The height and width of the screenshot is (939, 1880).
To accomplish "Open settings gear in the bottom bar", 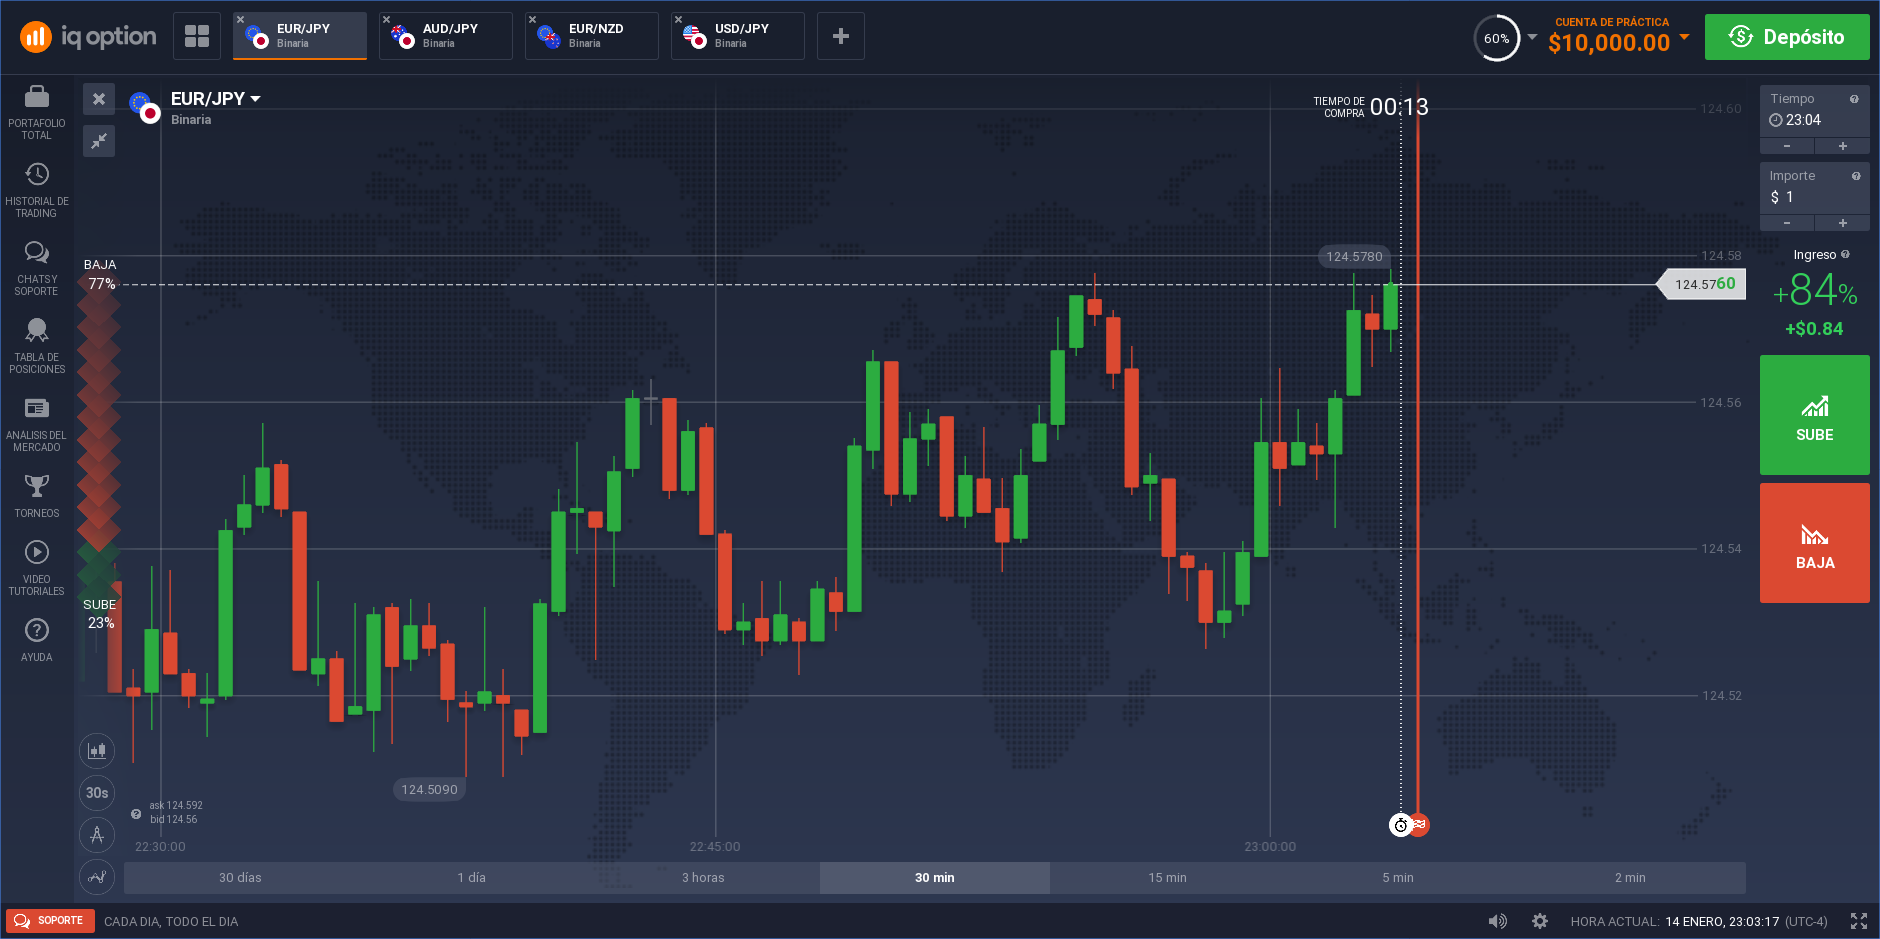I will pyautogui.click(x=1540, y=921).
